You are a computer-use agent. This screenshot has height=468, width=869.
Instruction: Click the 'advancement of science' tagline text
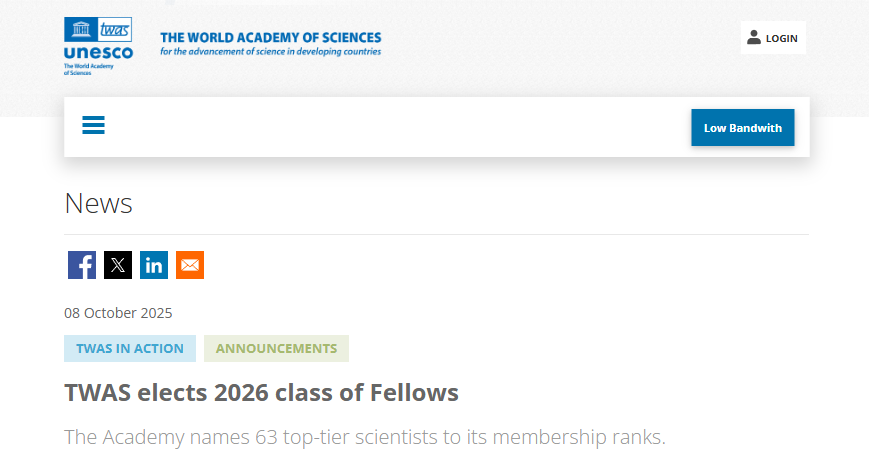point(270,52)
